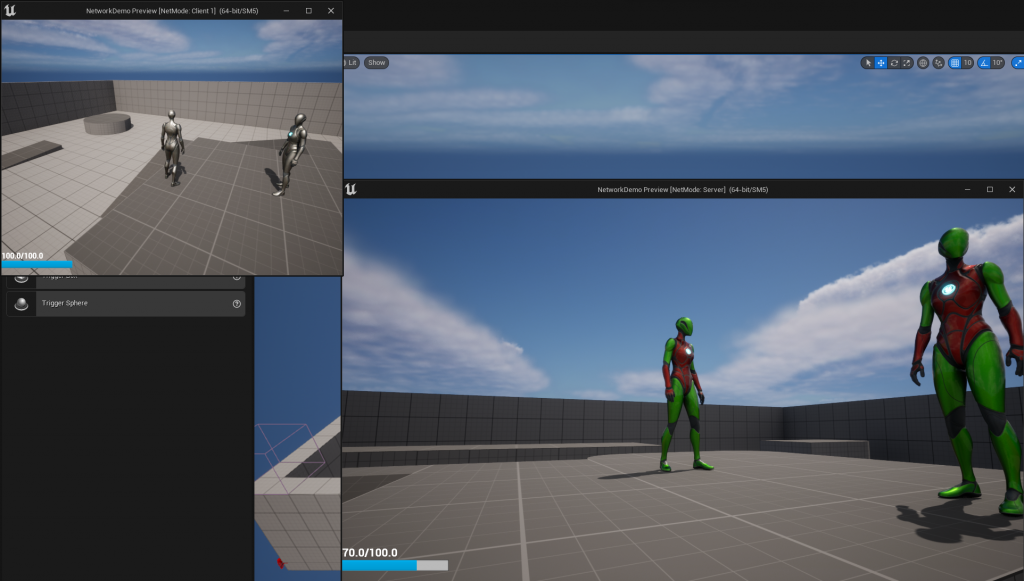
Task: Maximize the Server preview window
Action: pyautogui.click(x=990, y=189)
